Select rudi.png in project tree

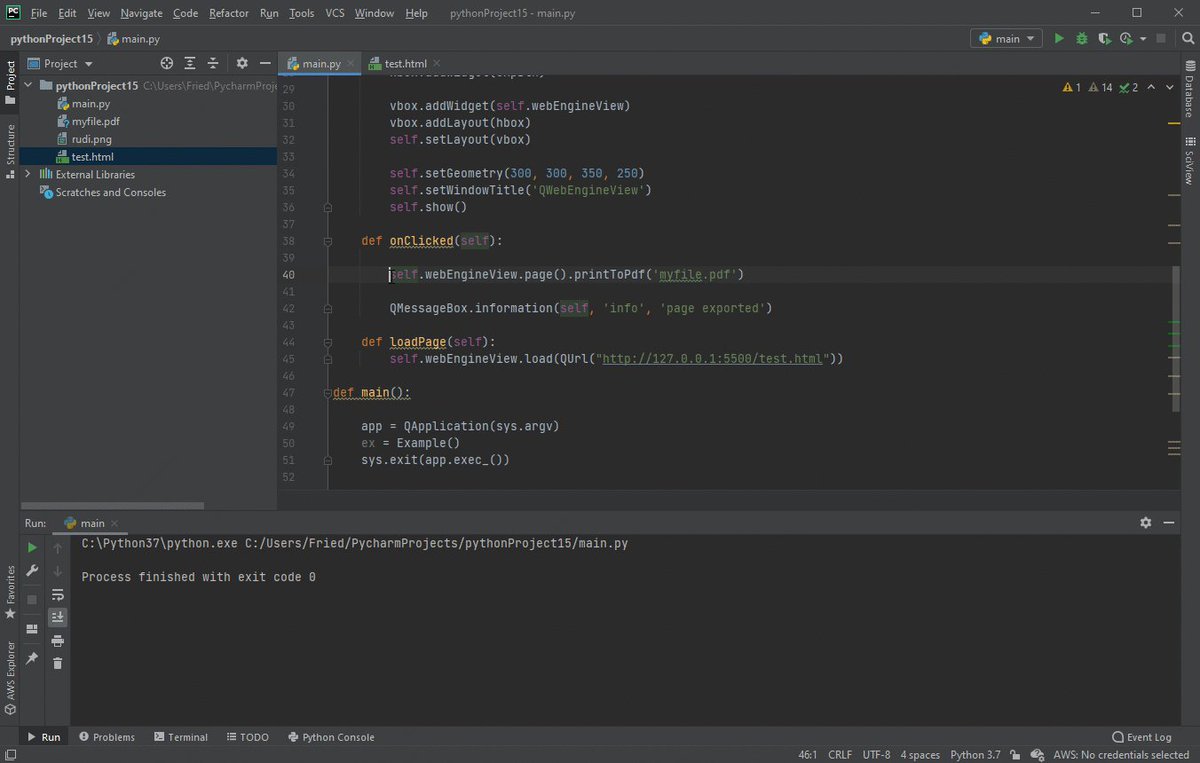[91, 139]
